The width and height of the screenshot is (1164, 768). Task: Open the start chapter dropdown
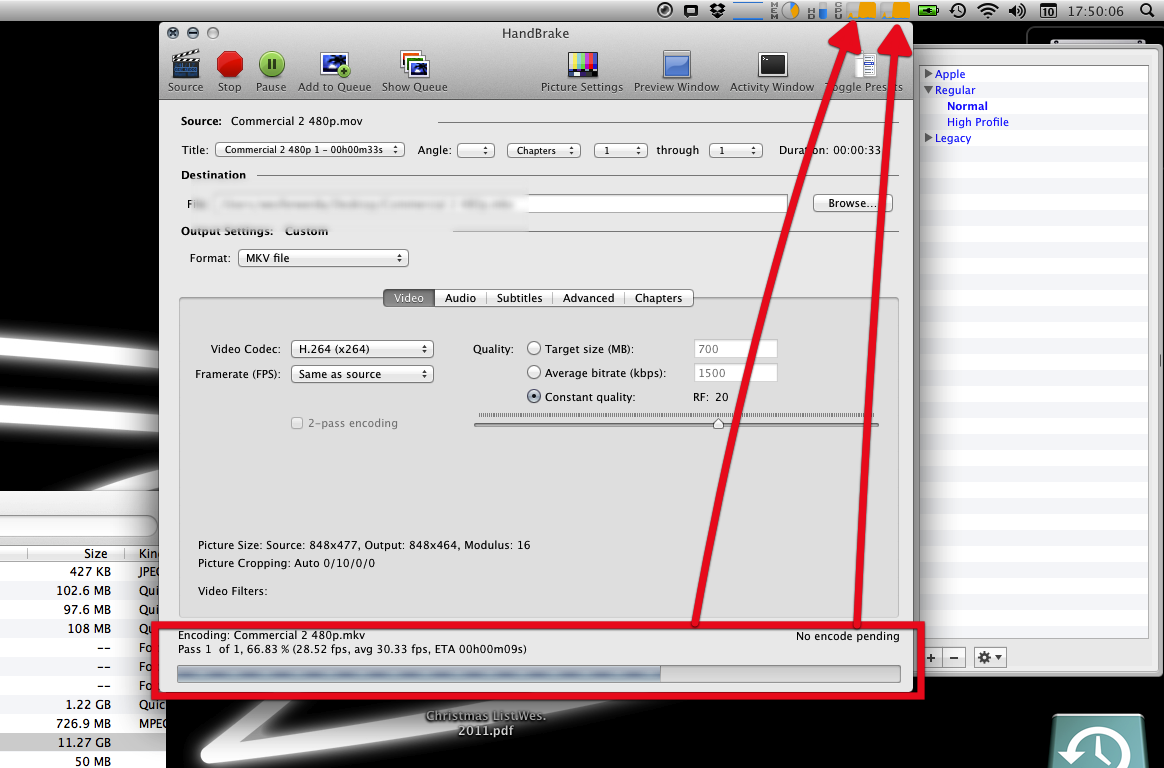point(621,150)
